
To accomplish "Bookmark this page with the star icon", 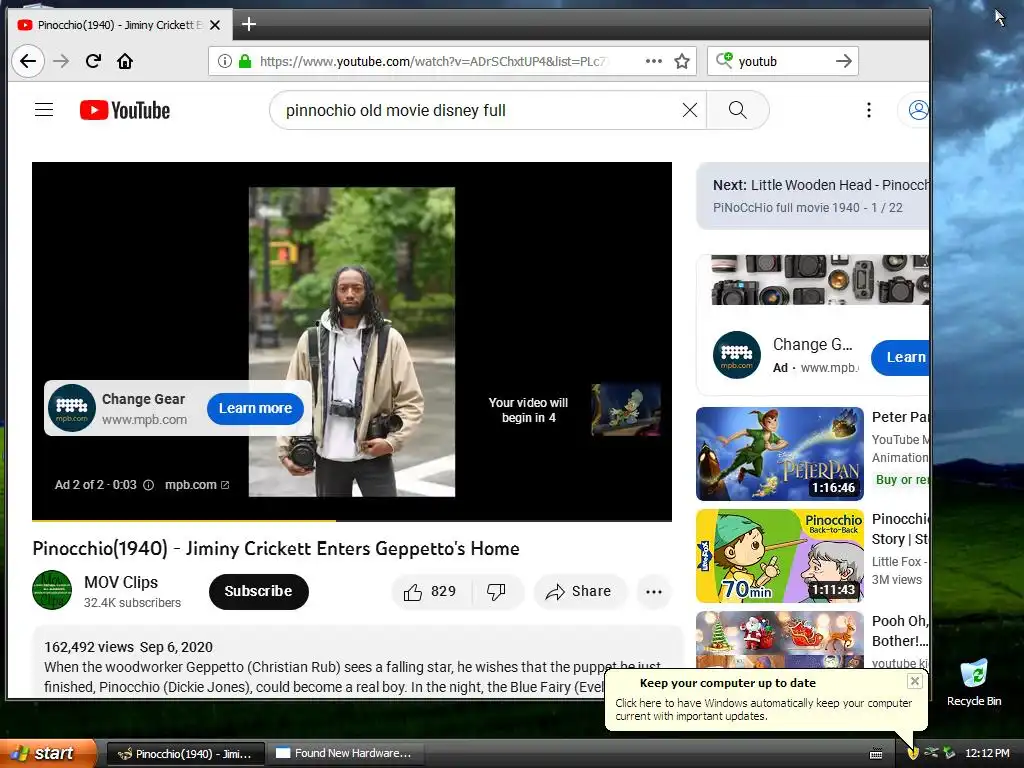I will tap(682, 61).
